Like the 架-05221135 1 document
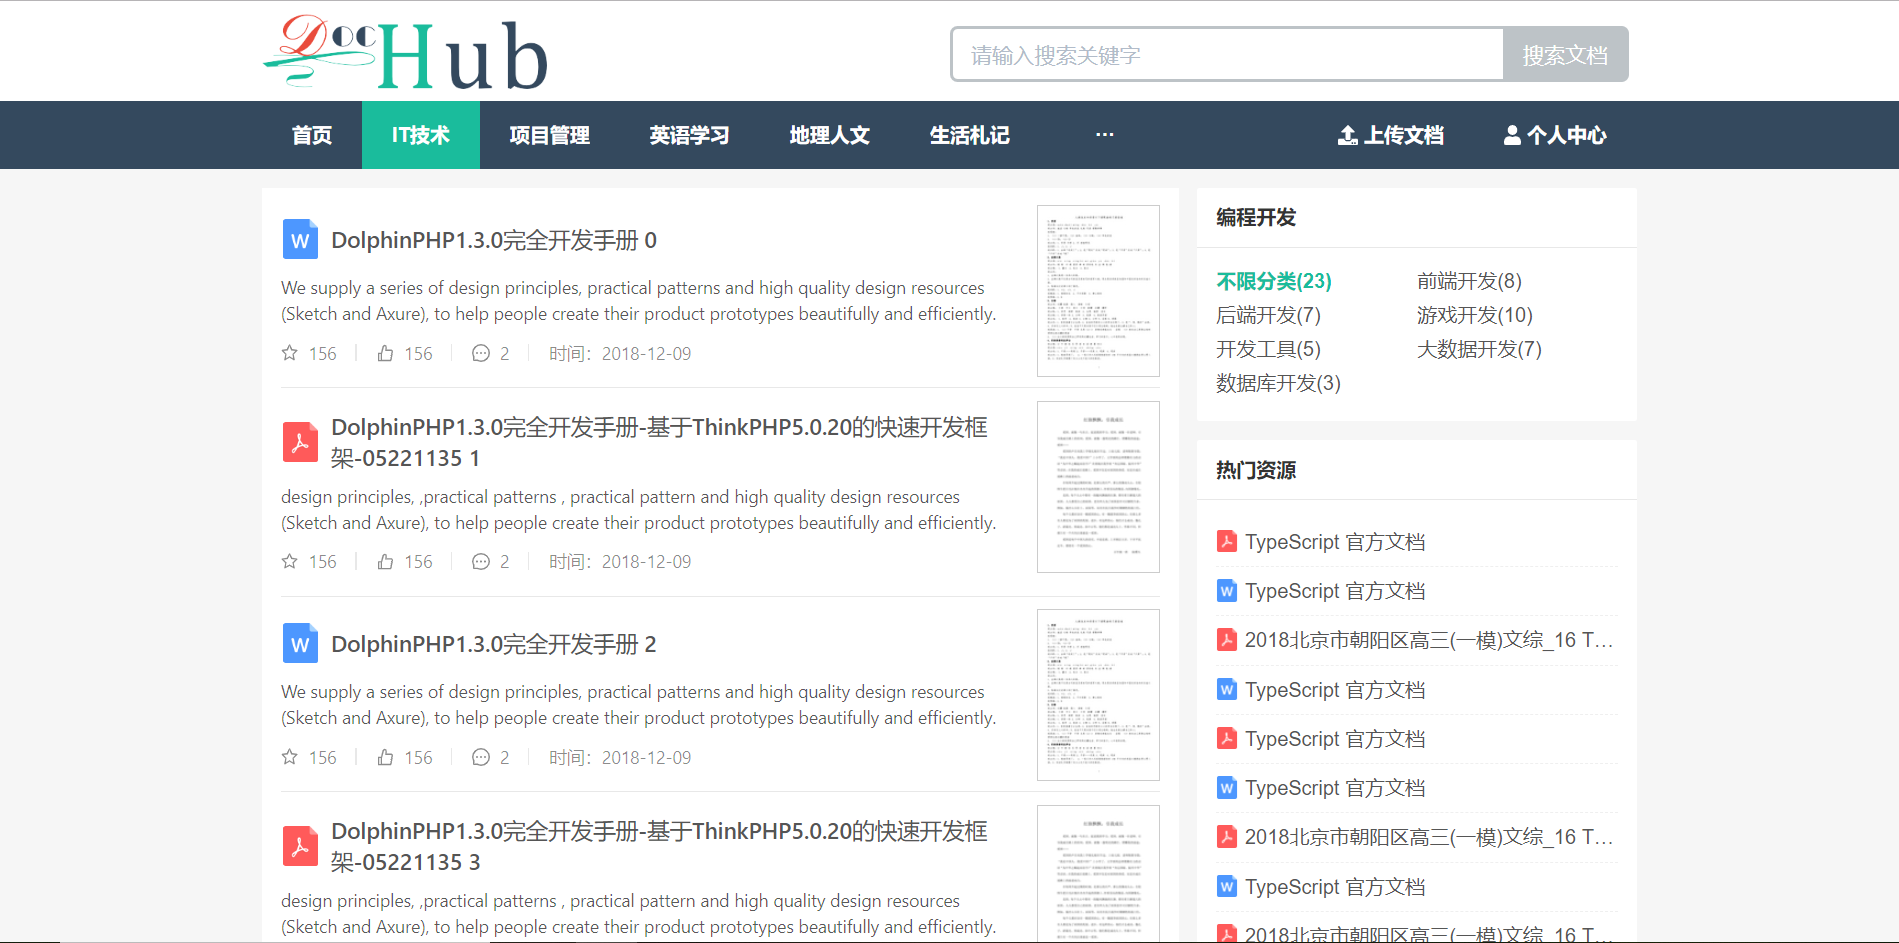Viewport: 1899px width, 943px height. point(385,561)
